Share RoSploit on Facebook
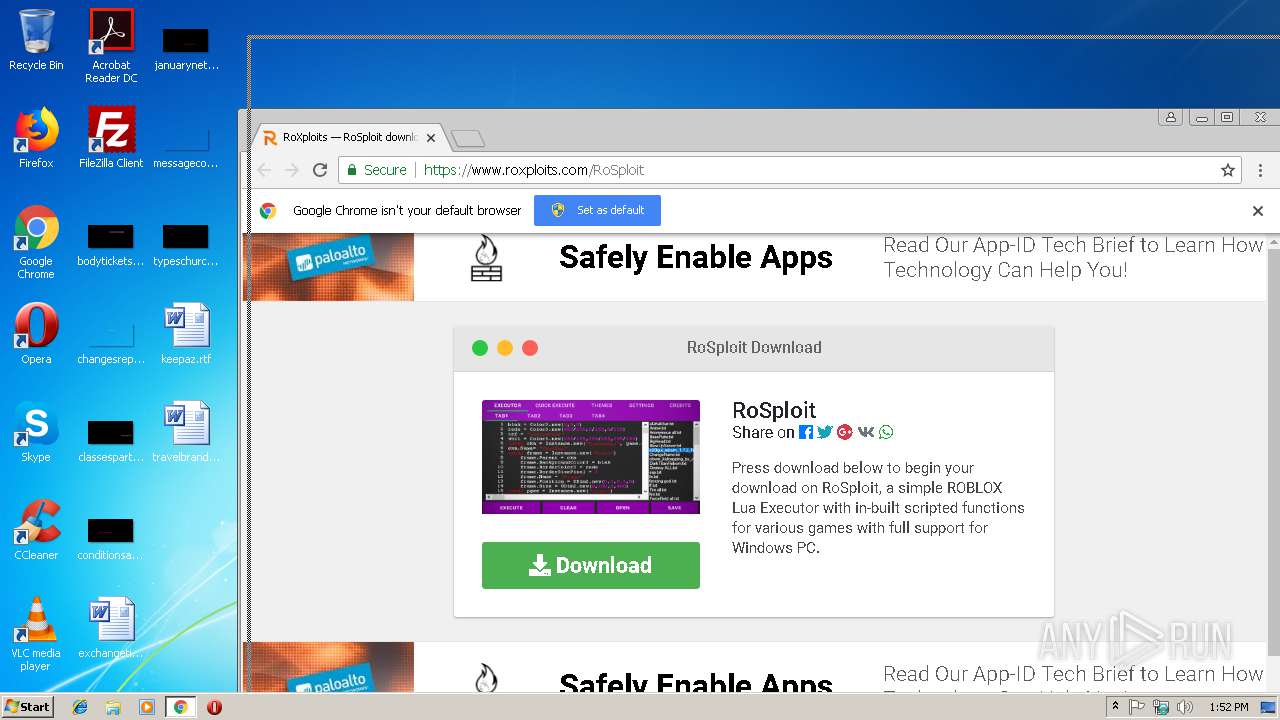 (x=806, y=432)
